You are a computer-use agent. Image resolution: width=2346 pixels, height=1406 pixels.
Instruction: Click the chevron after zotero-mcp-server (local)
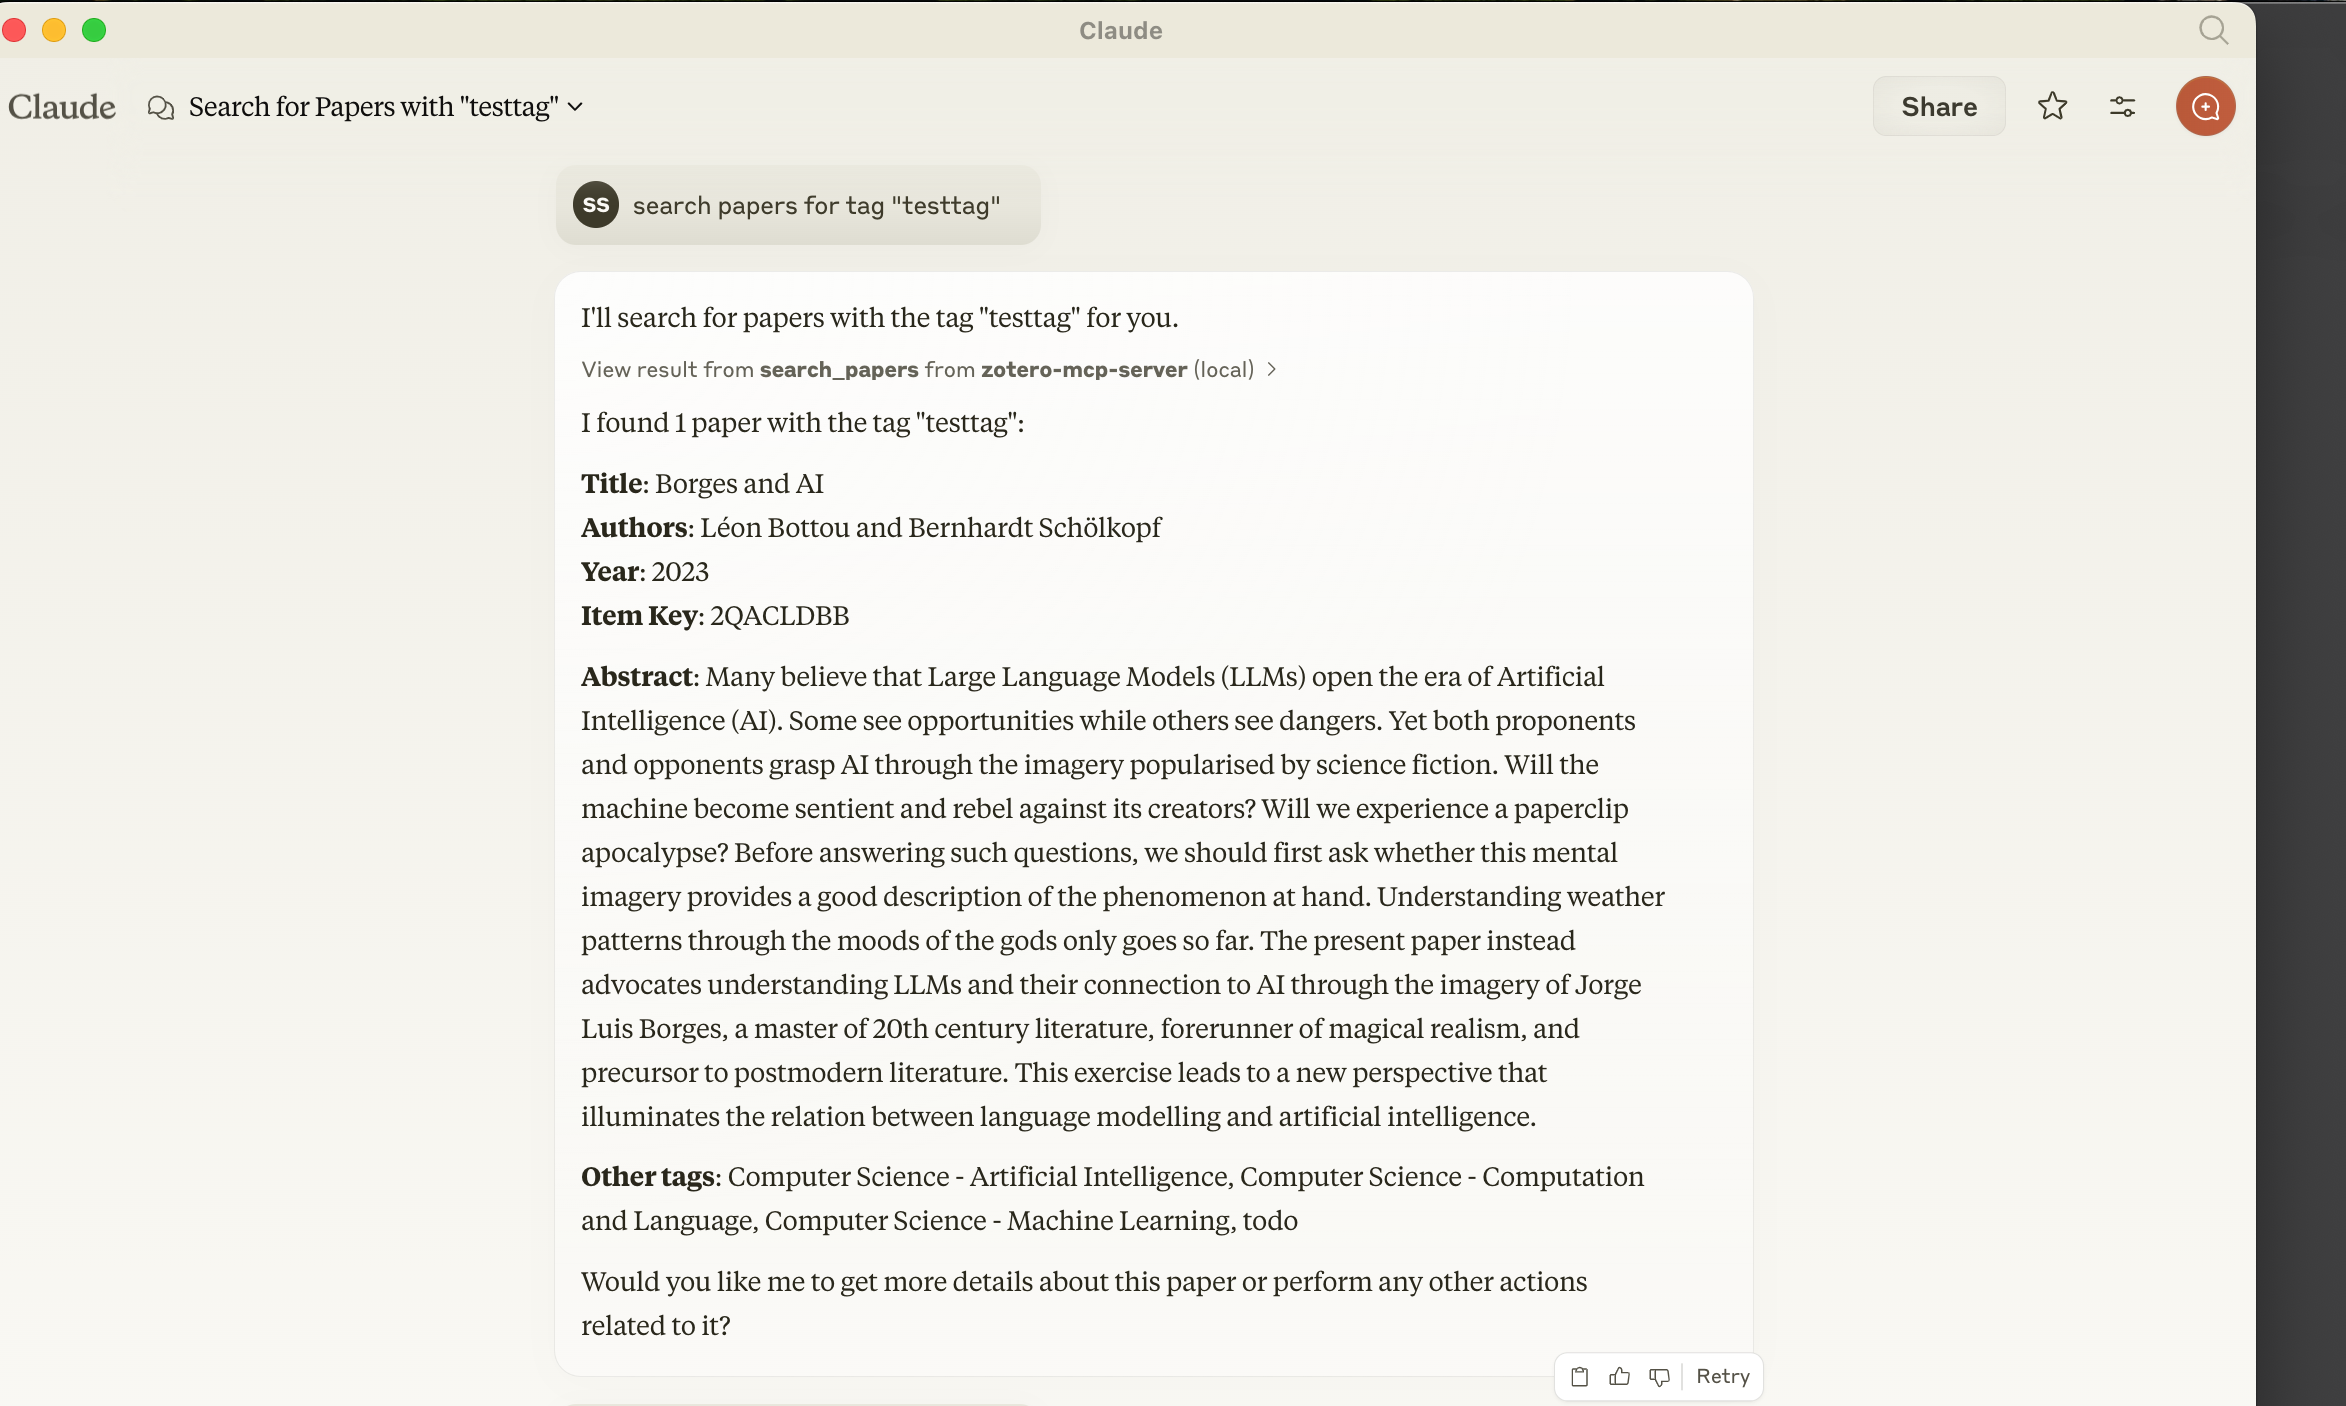tap(1272, 369)
